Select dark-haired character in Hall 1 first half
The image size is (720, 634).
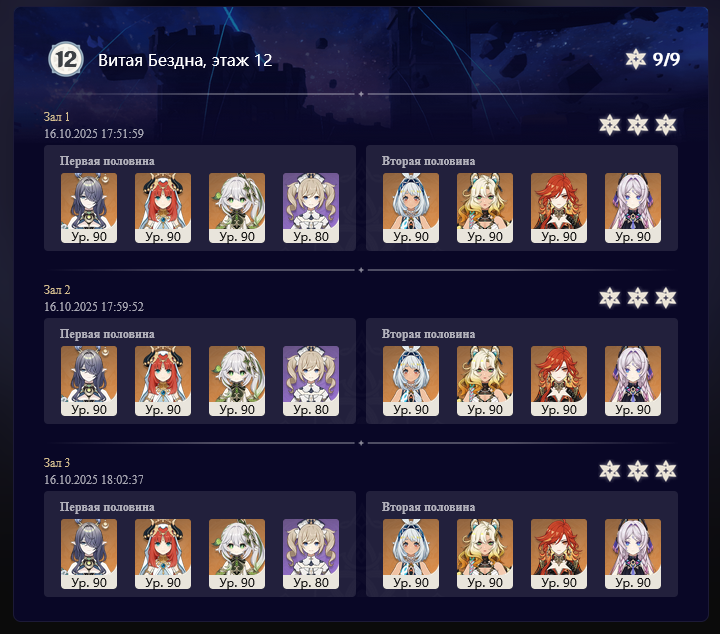tap(89, 208)
